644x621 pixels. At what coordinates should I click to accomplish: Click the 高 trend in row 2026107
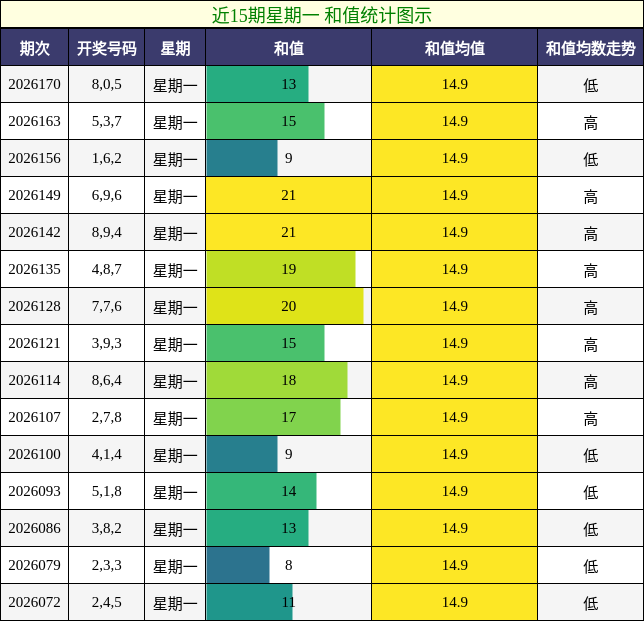(591, 418)
